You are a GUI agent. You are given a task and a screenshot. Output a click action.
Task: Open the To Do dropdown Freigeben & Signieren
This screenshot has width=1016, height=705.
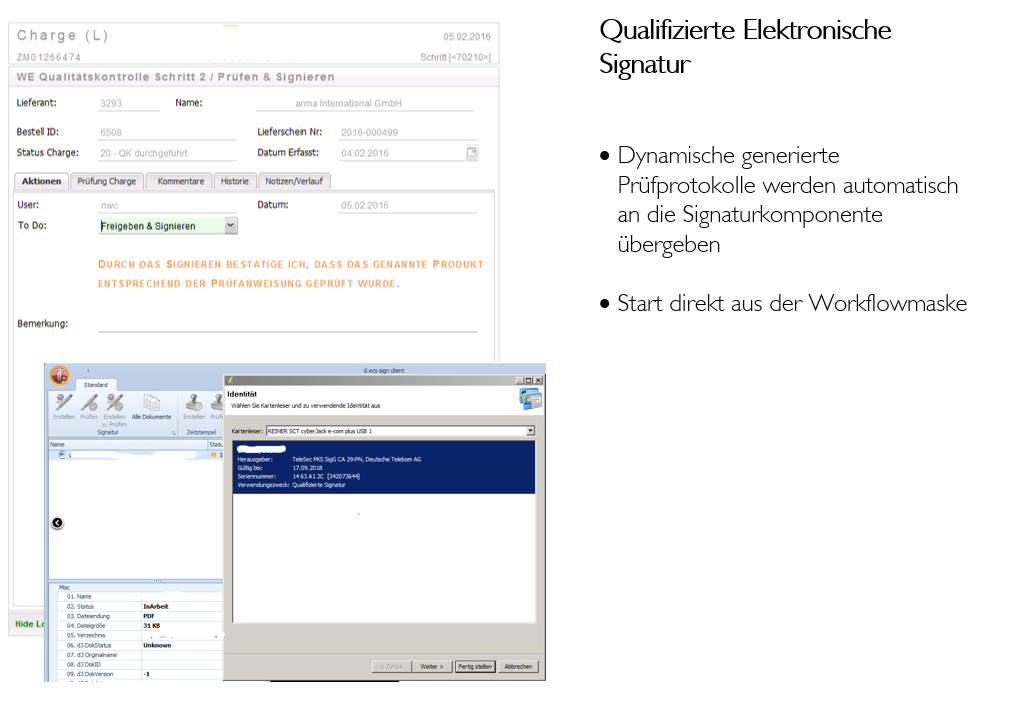(x=231, y=225)
